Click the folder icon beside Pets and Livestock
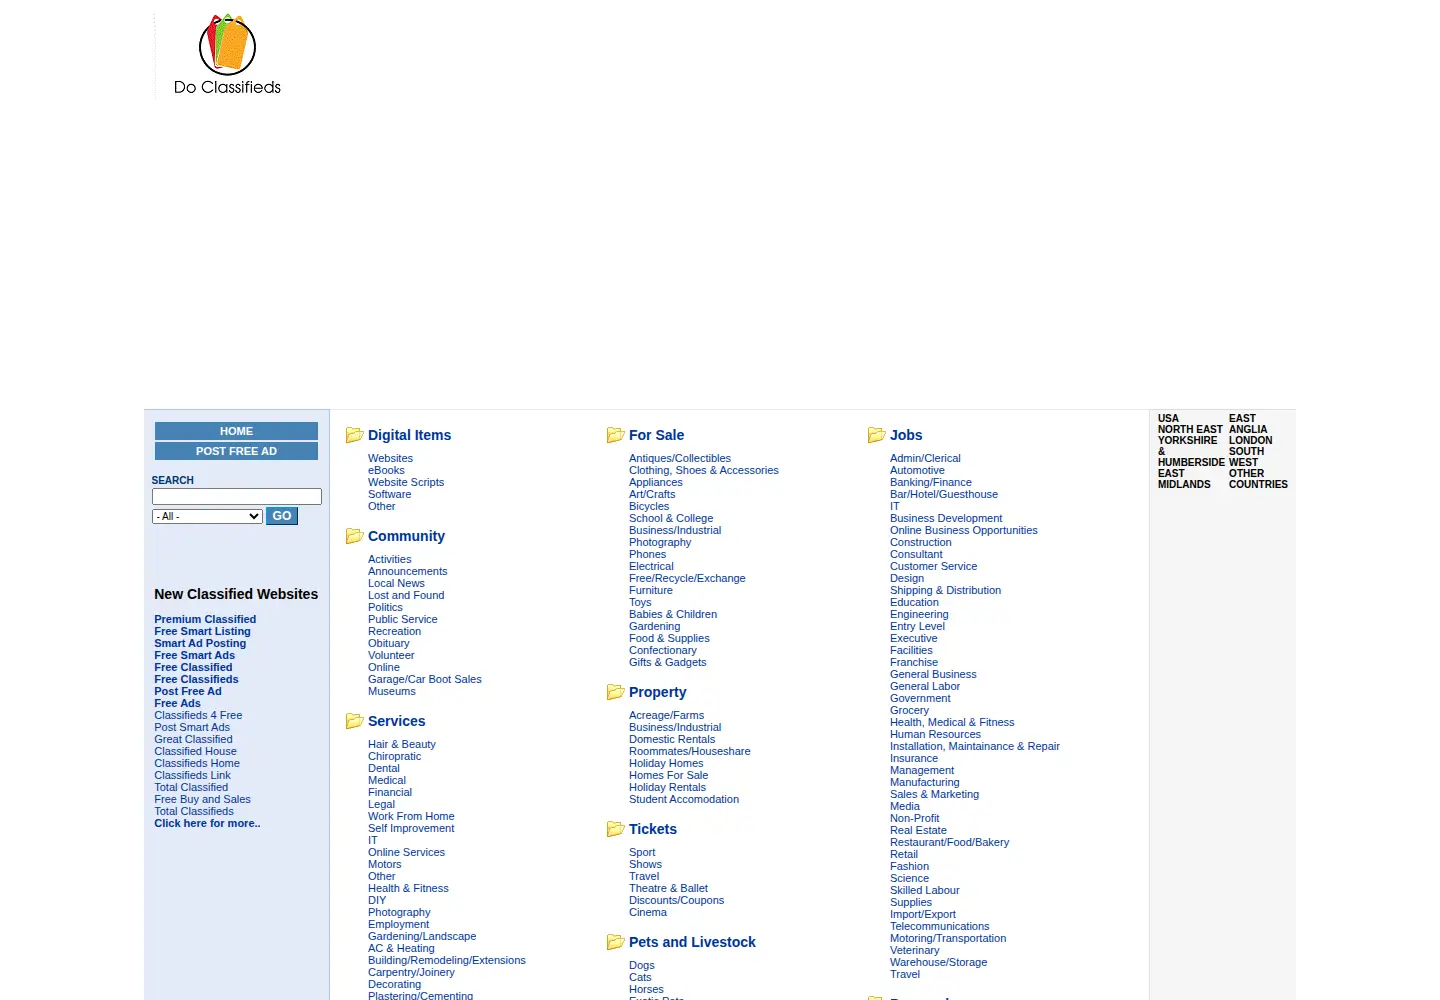This screenshot has height=1000, width=1440. 615,942
